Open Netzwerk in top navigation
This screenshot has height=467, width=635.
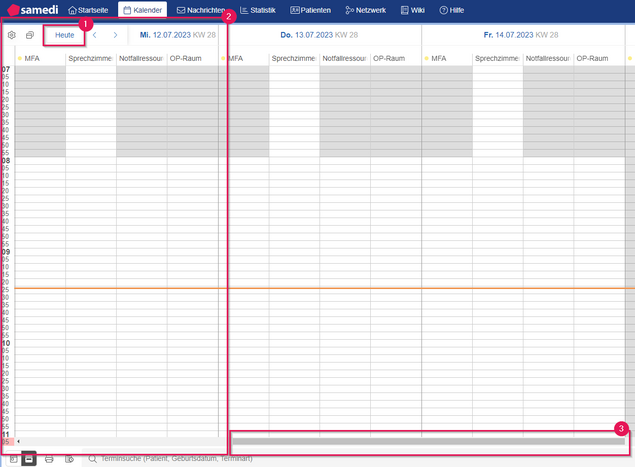point(366,10)
